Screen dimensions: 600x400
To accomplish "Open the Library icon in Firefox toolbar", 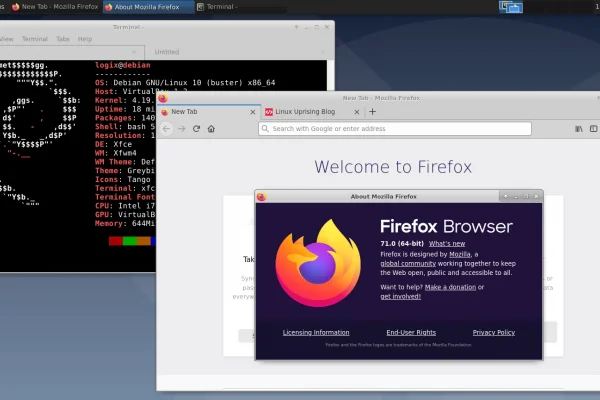I will pos(579,129).
